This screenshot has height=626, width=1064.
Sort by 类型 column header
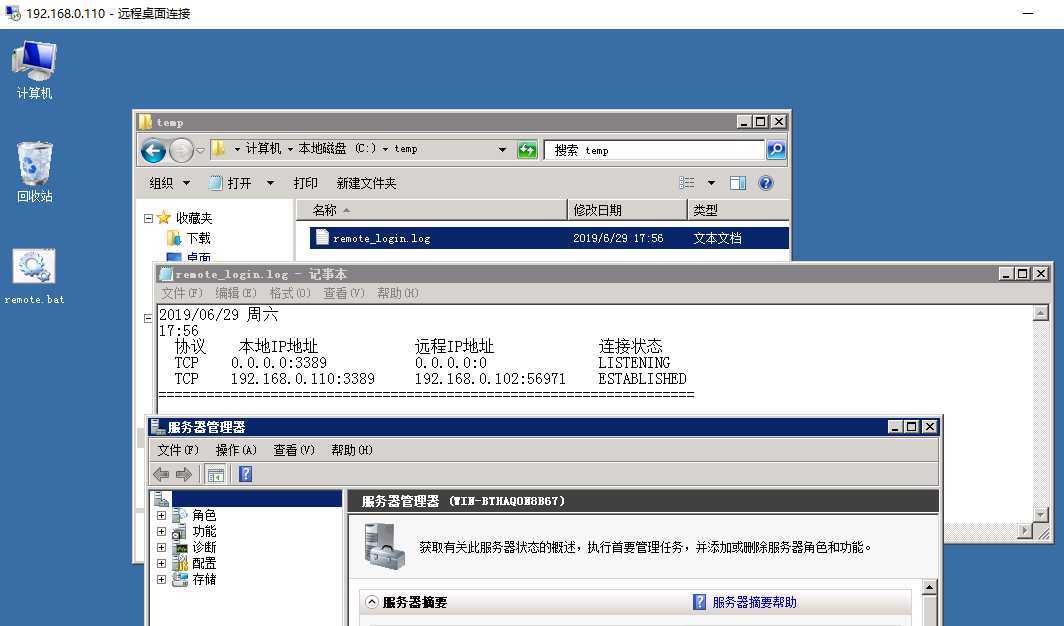point(738,210)
